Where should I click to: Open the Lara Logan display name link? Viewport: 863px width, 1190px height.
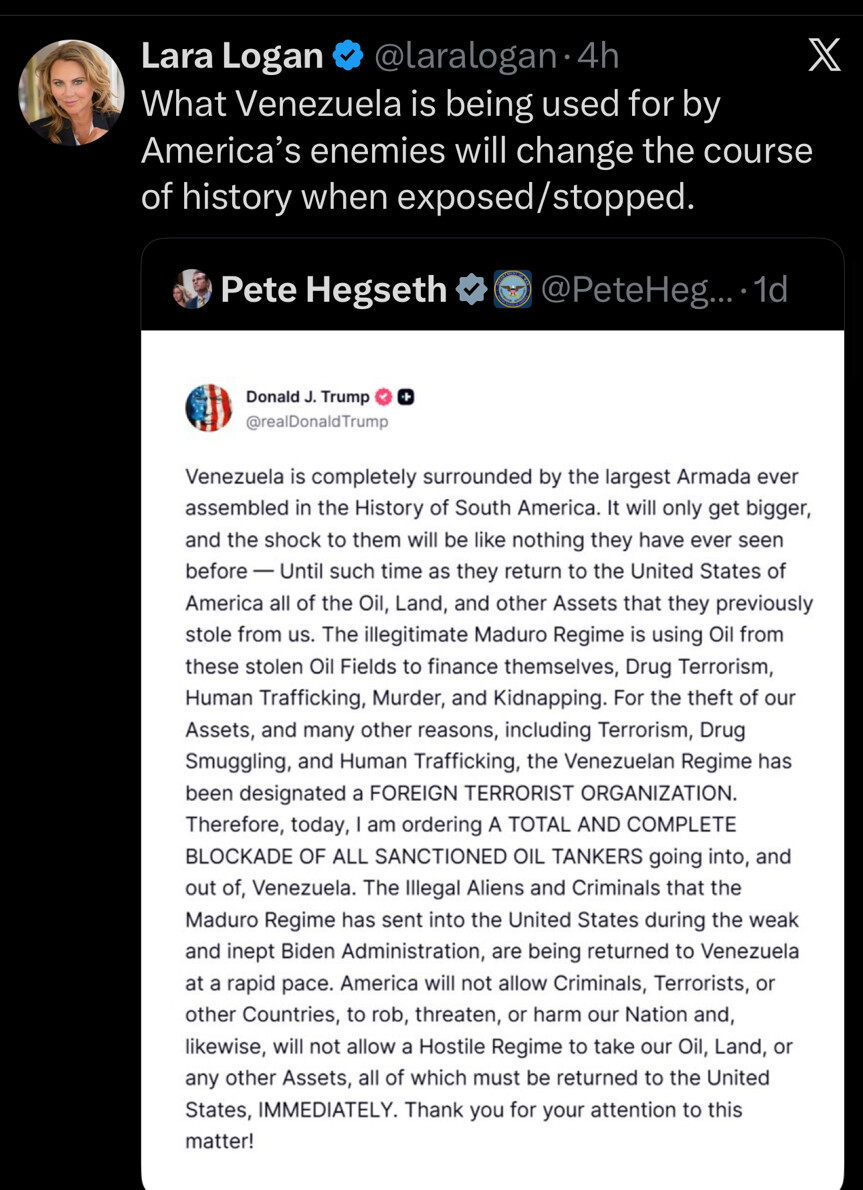click(232, 57)
